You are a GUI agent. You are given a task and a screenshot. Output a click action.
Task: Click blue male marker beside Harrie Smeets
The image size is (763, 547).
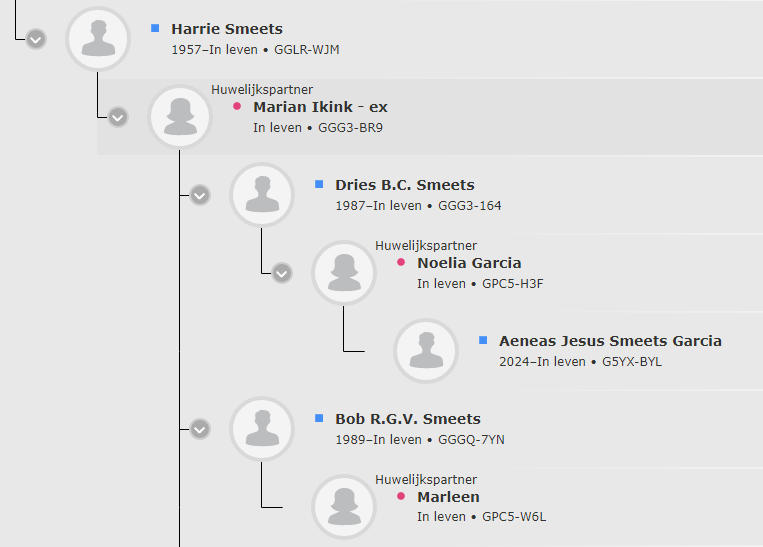pyautogui.click(x=155, y=28)
